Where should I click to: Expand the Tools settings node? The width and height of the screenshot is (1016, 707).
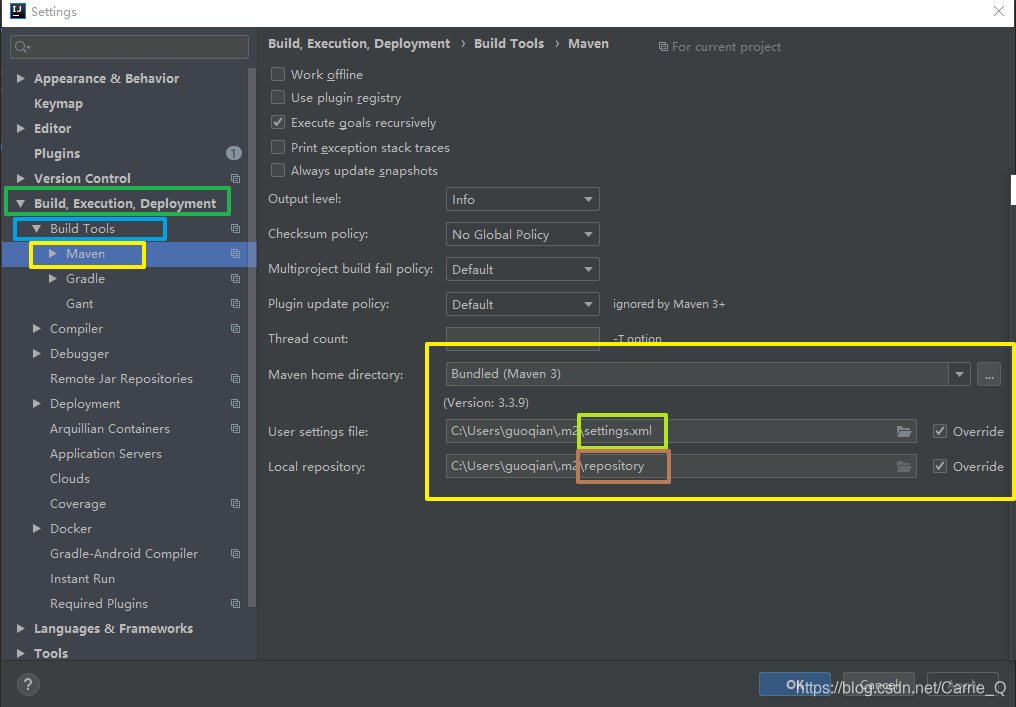click(x=21, y=653)
